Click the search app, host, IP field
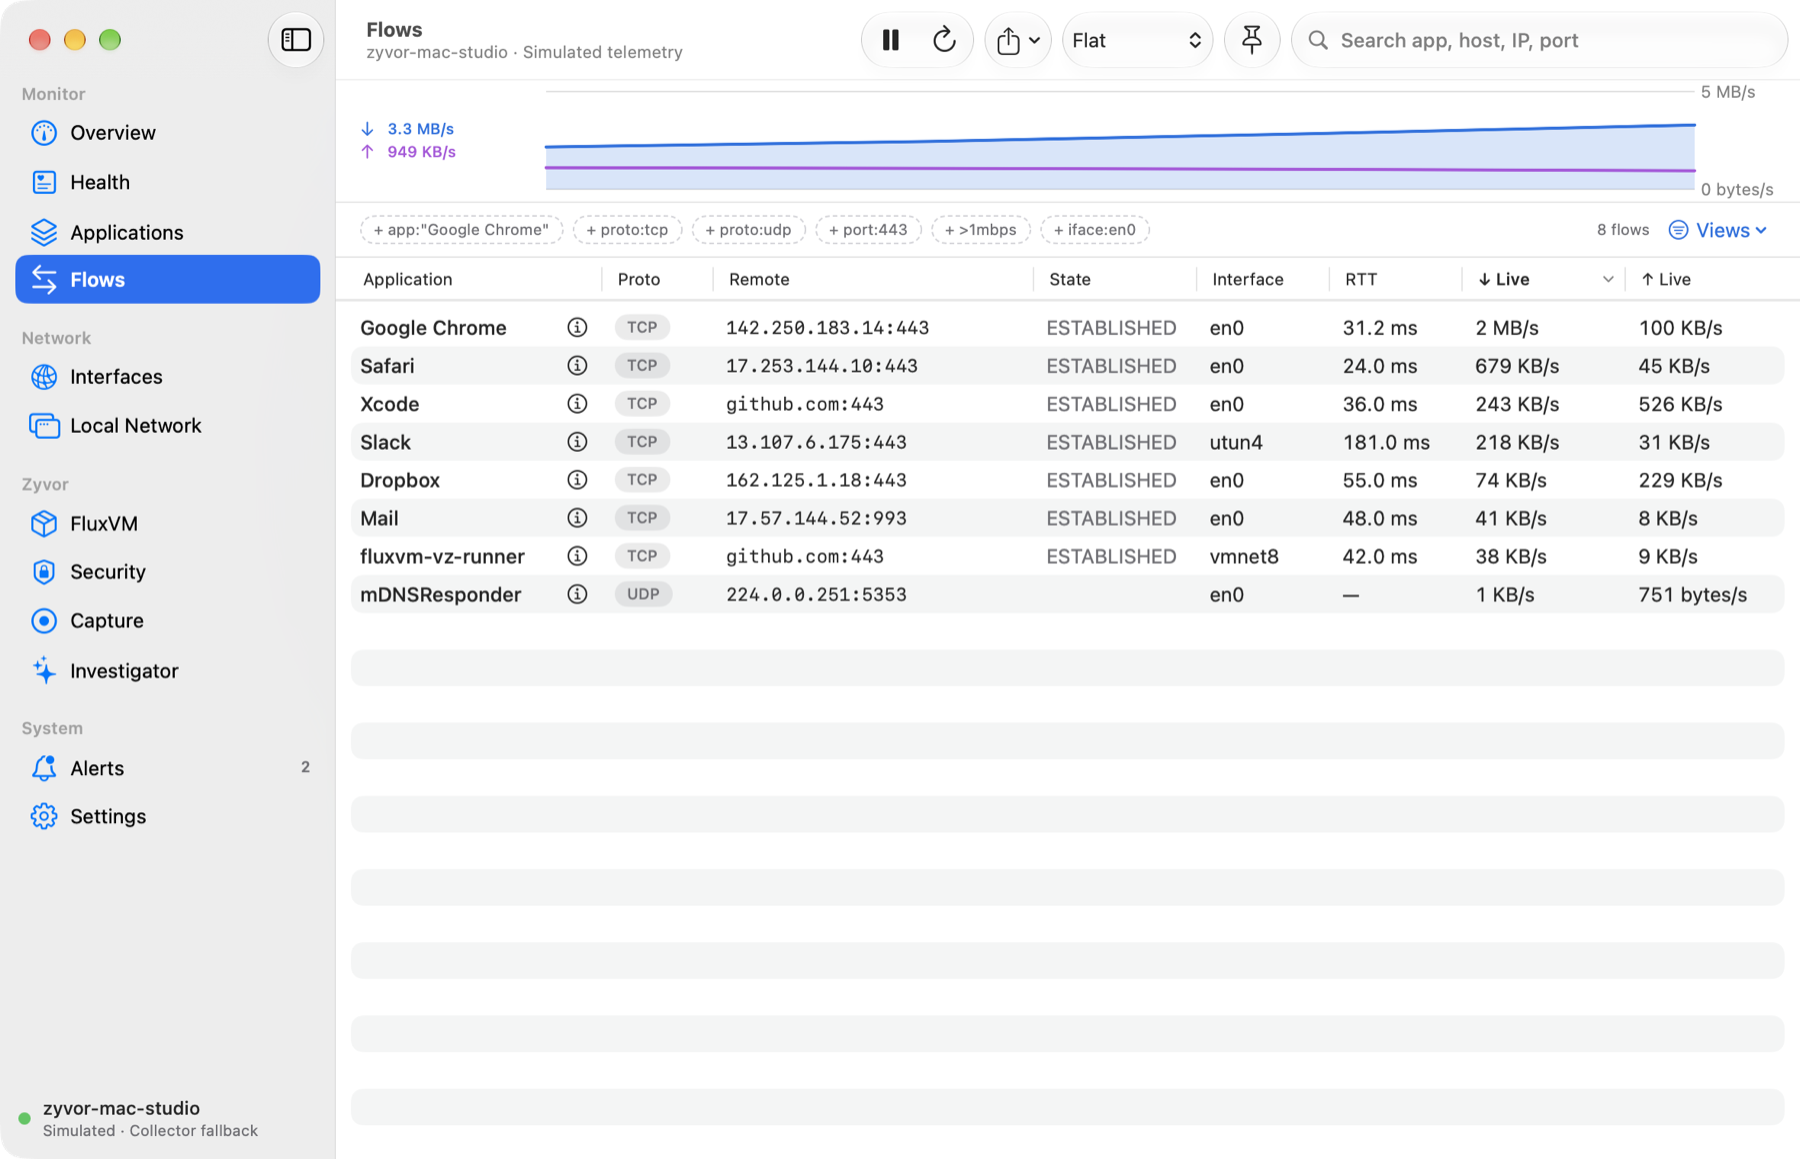 coord(1539,40)
